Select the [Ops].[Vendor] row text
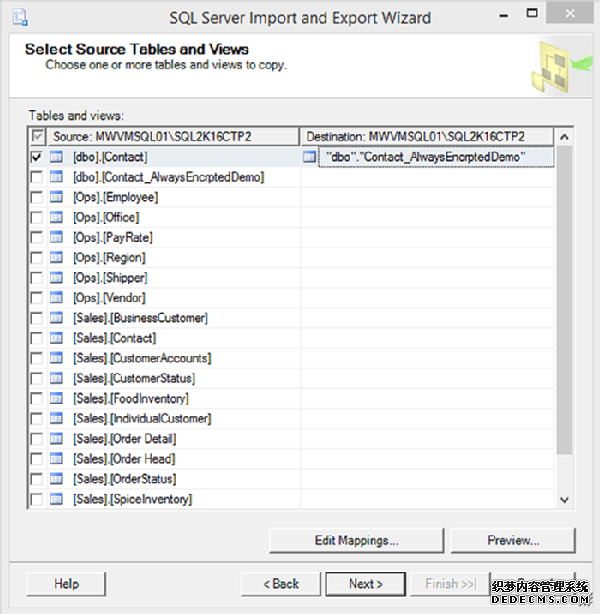Image resolution: width=600 pixels, height=614 pixels. (109, 298)
